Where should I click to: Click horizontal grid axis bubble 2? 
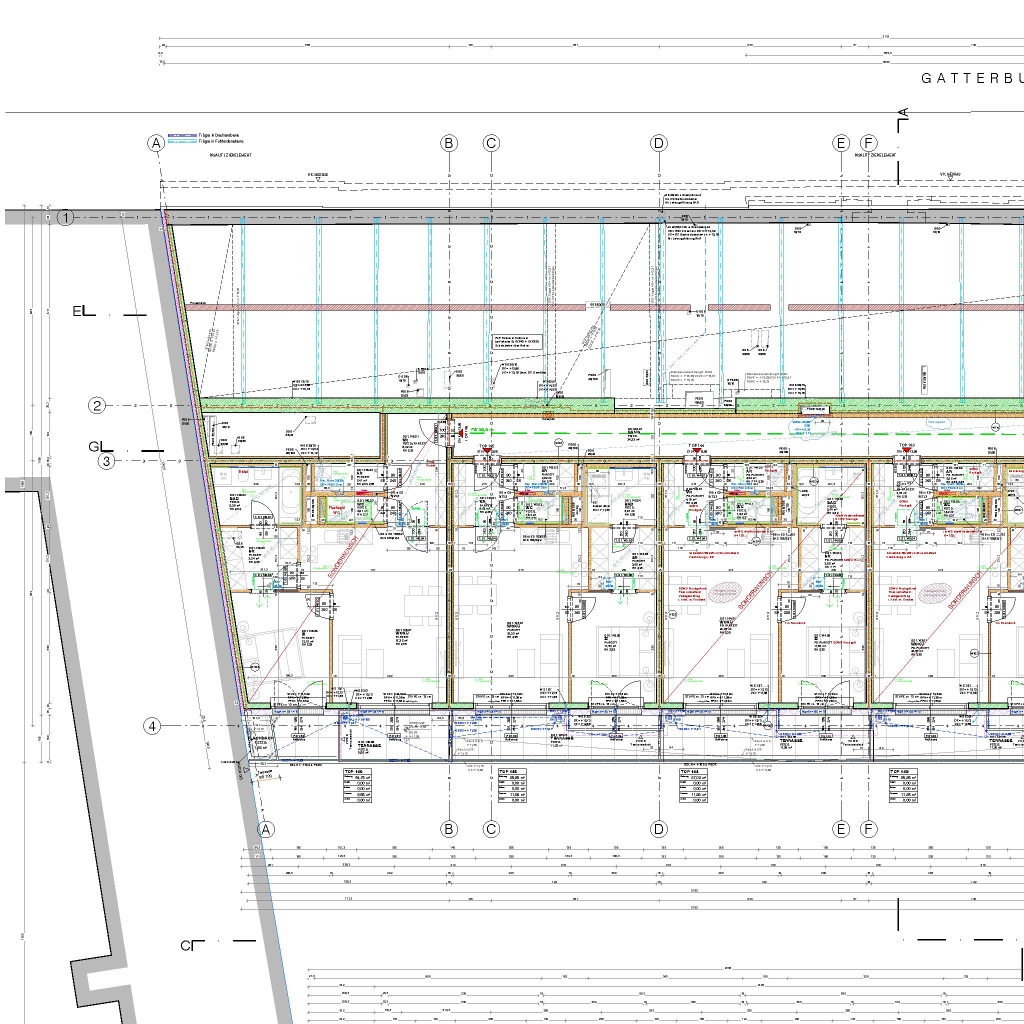(97, 406)
